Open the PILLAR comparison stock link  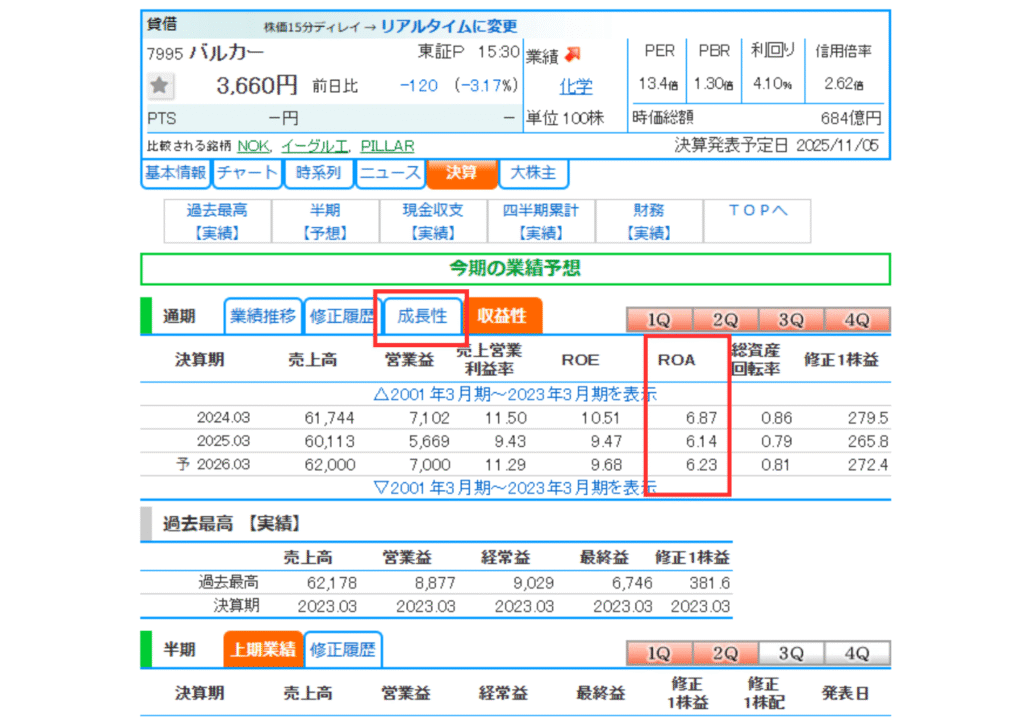click(386, 146)
